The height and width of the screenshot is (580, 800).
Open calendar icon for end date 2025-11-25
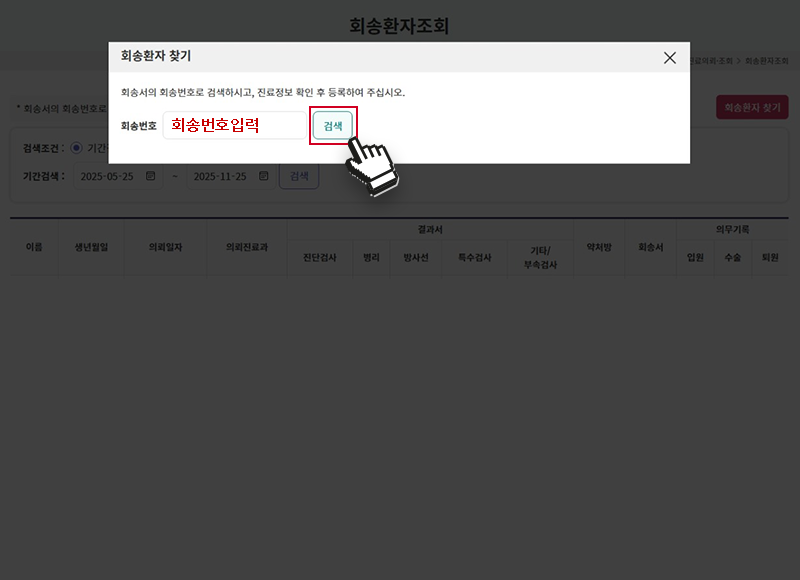(264, 176)
